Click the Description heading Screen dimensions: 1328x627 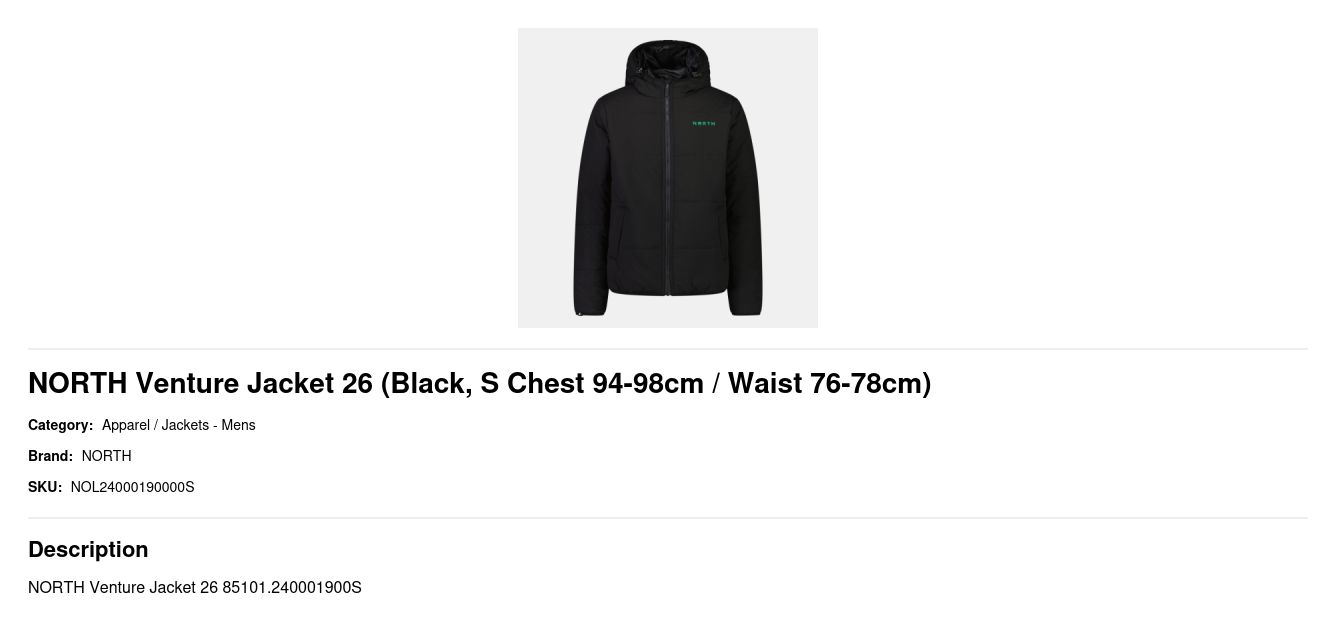click(x=88, y=549)
